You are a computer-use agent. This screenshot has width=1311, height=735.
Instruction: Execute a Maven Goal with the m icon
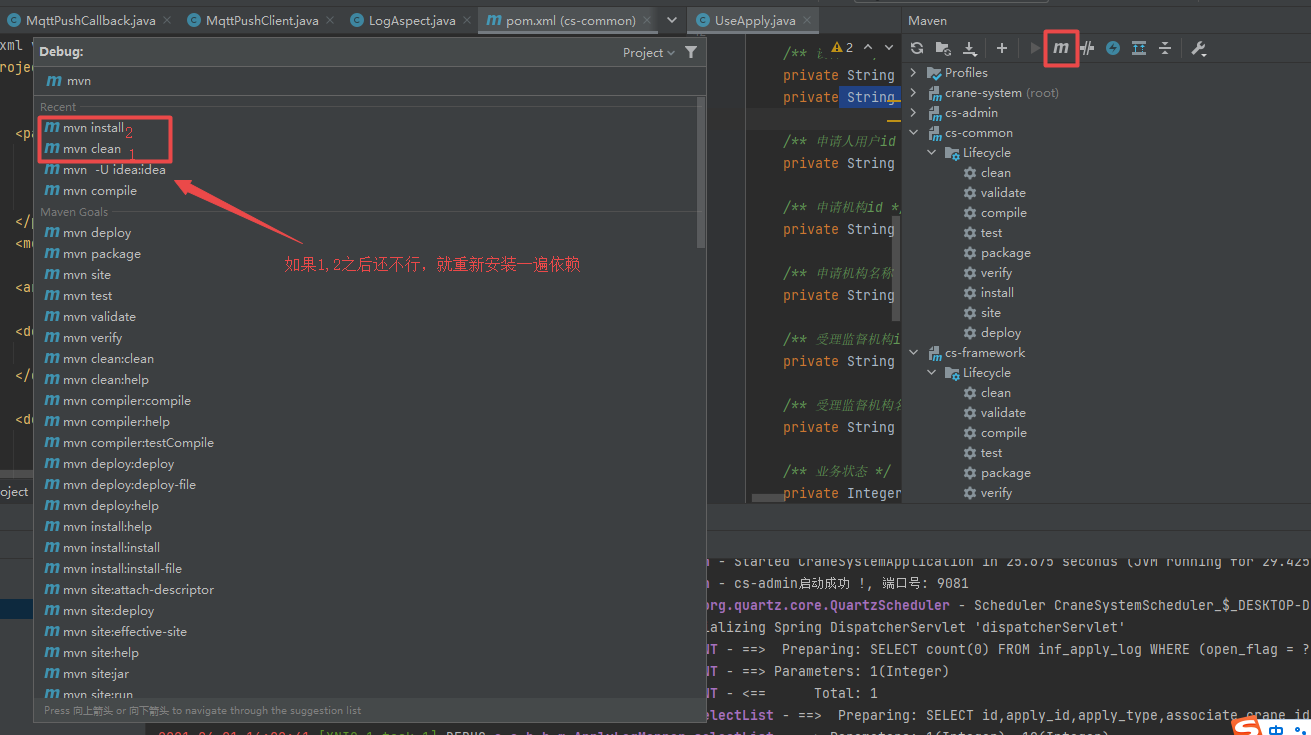tap(1062, 47)
